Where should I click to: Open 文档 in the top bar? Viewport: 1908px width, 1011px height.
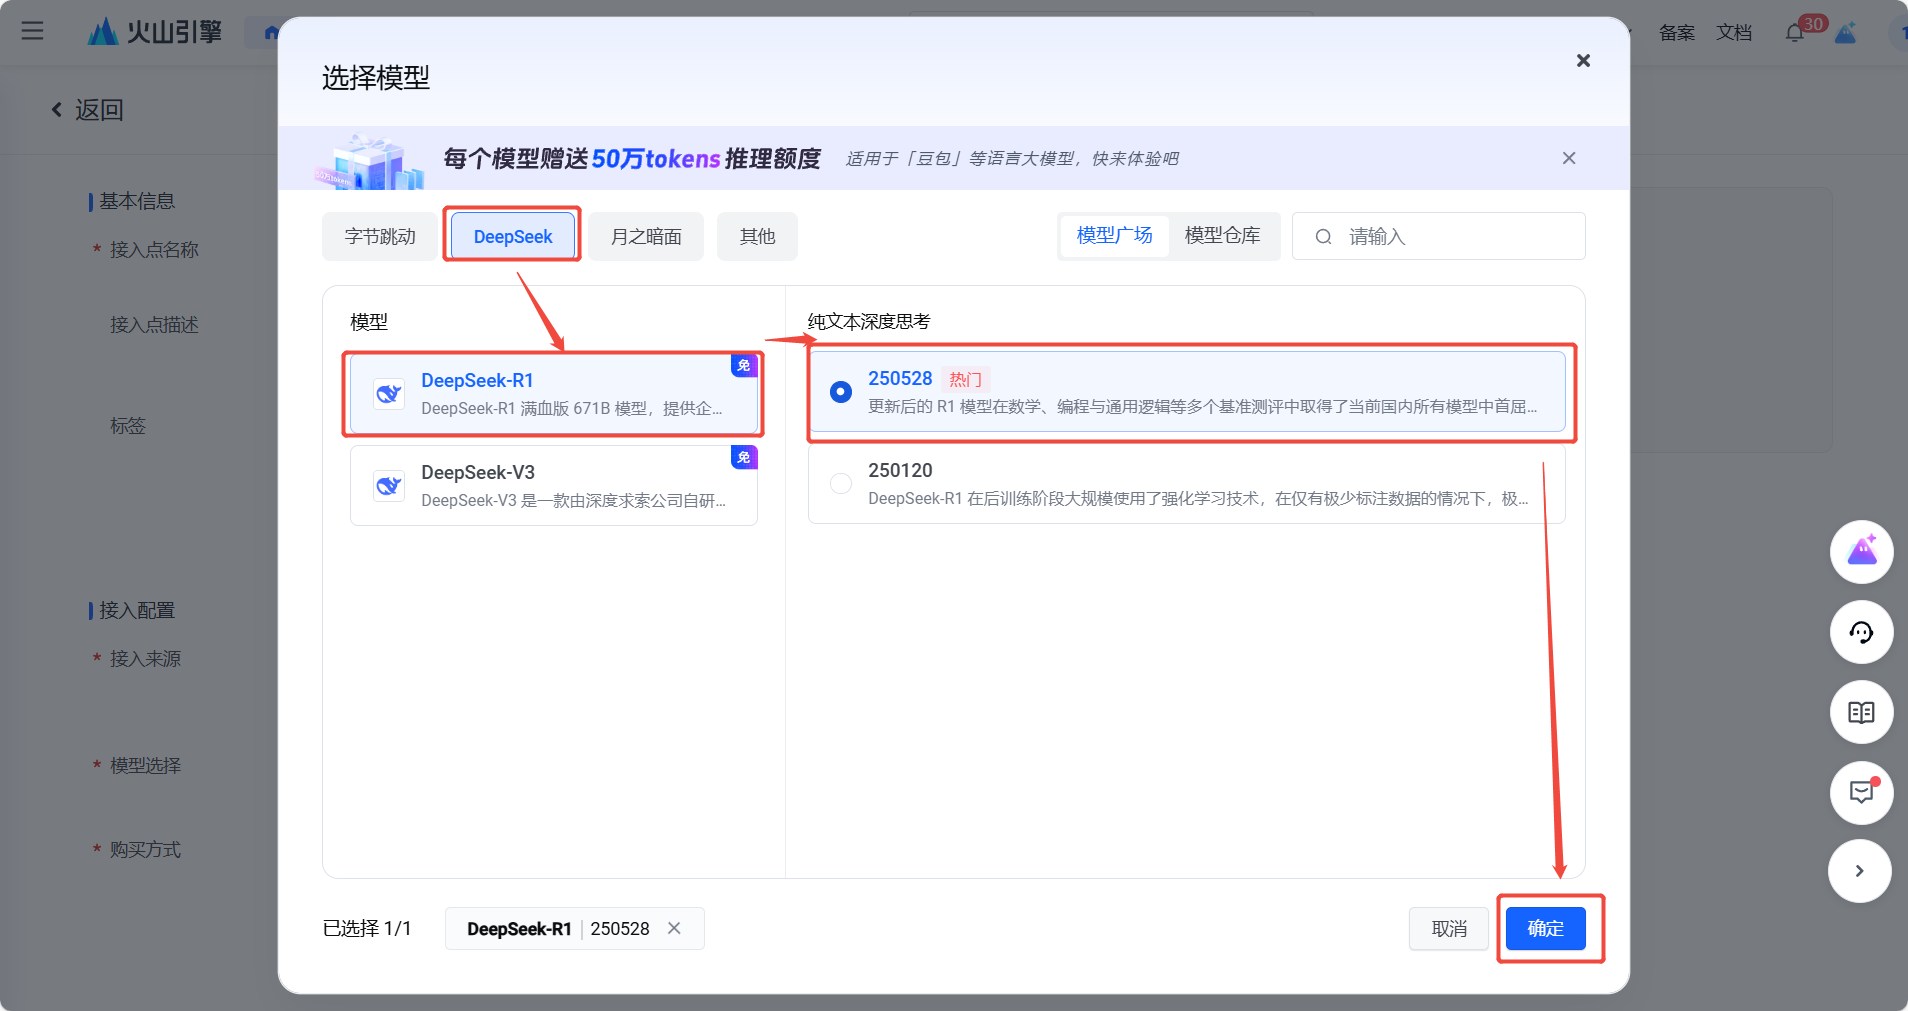[1735, 33]
